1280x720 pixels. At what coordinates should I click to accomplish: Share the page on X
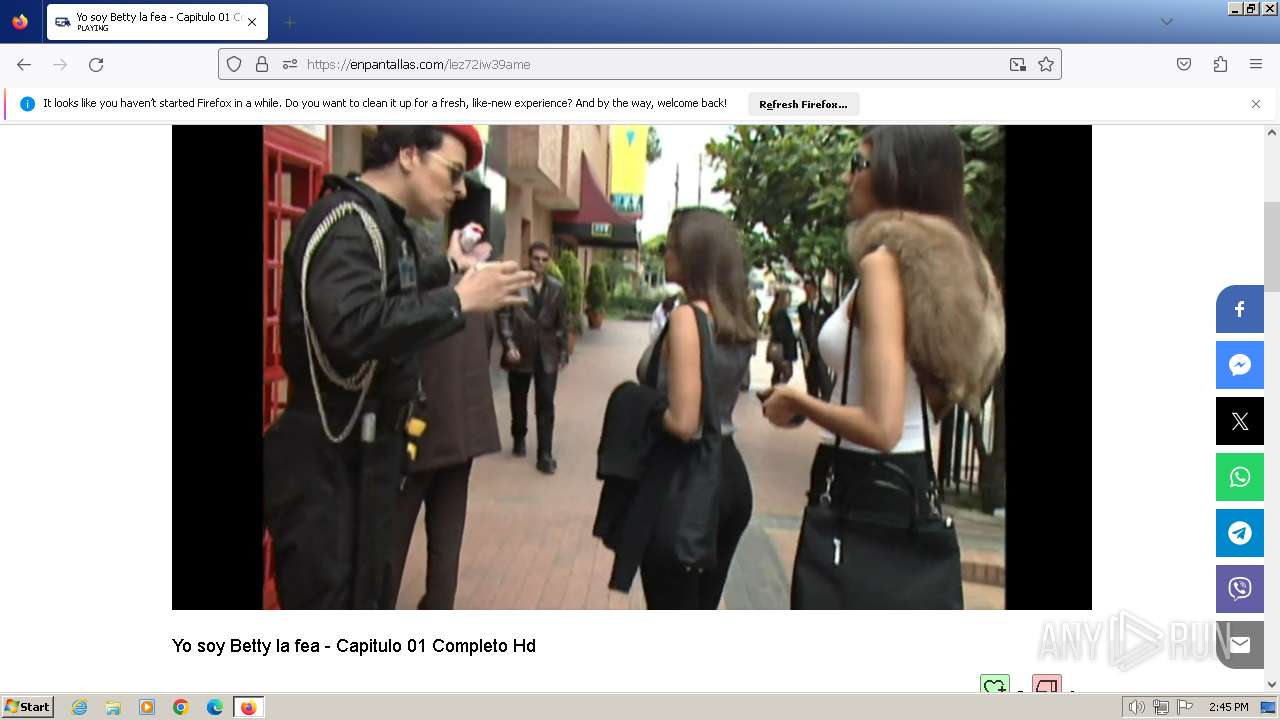pyautogui.click(x=1239, y=421)
